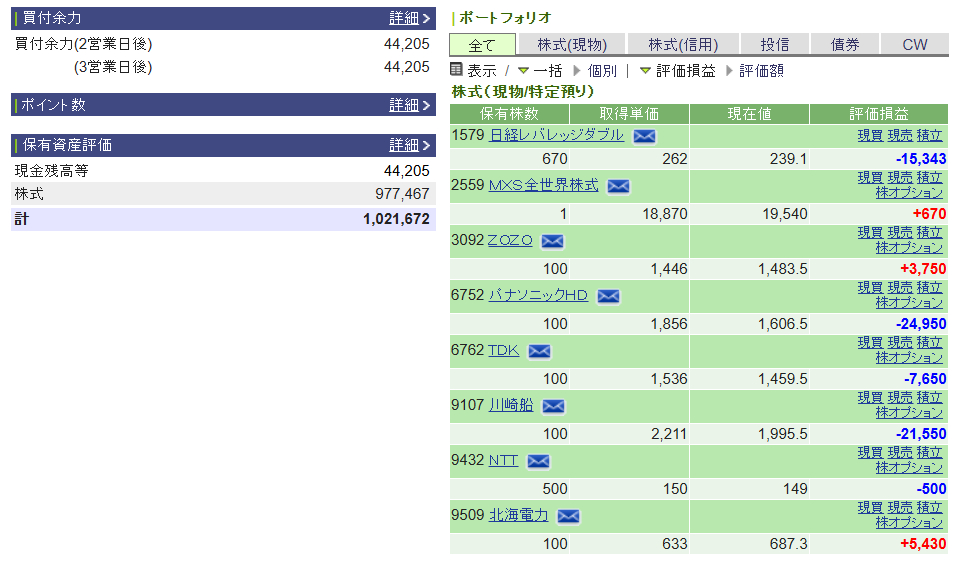Select the 評価損益 view option
The width and height of the screenshot is (958, 561).
click(685, 71)
